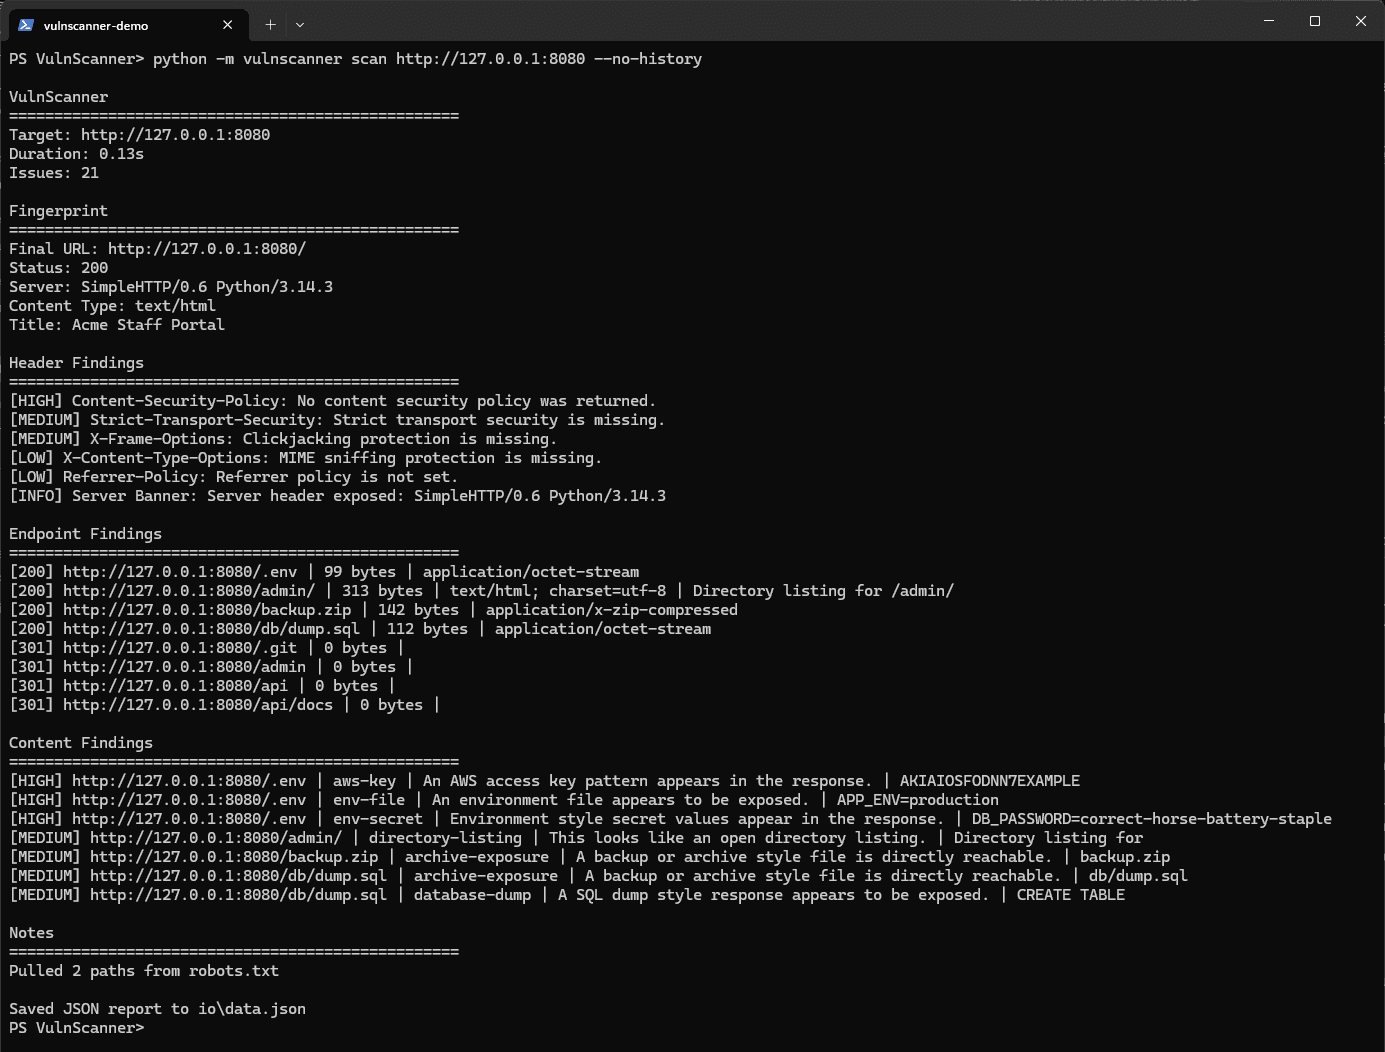The width and height of the screenshot is (1385, 1052).
Task: Click the db/dump.sql 112 bytes endpoint row
Action: coord(360,629)
